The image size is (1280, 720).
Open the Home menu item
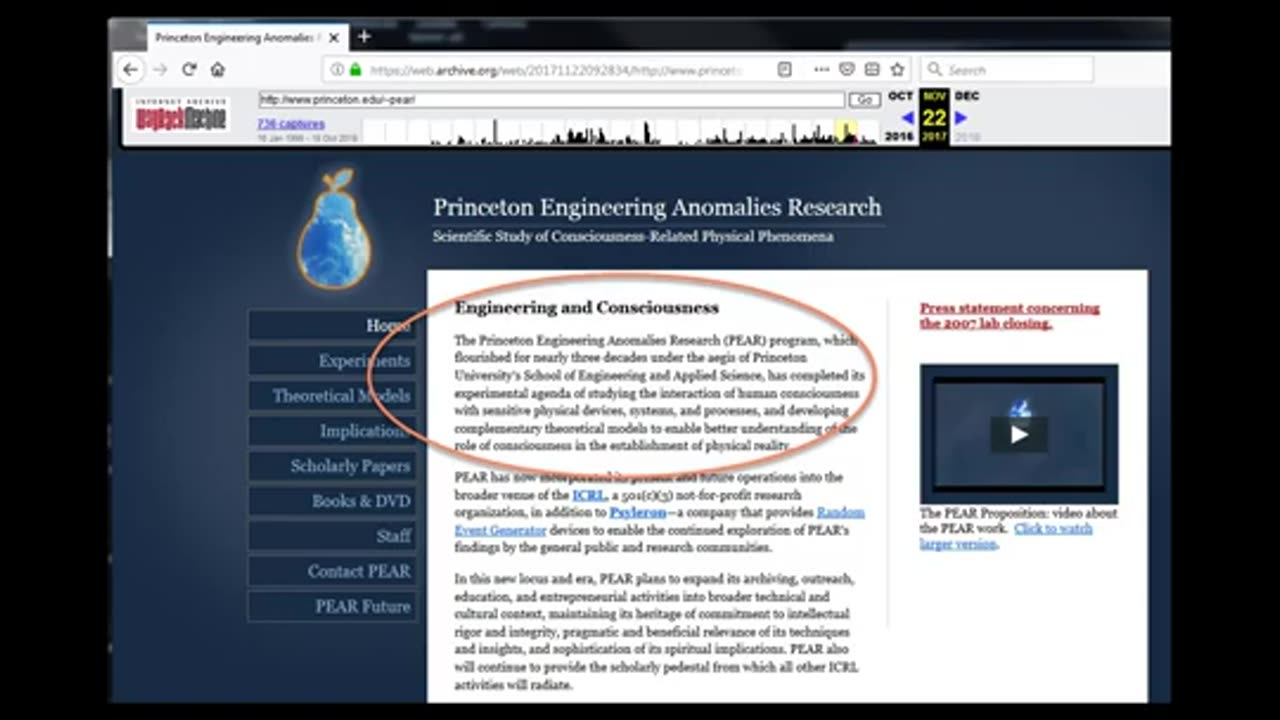(332, 325)
